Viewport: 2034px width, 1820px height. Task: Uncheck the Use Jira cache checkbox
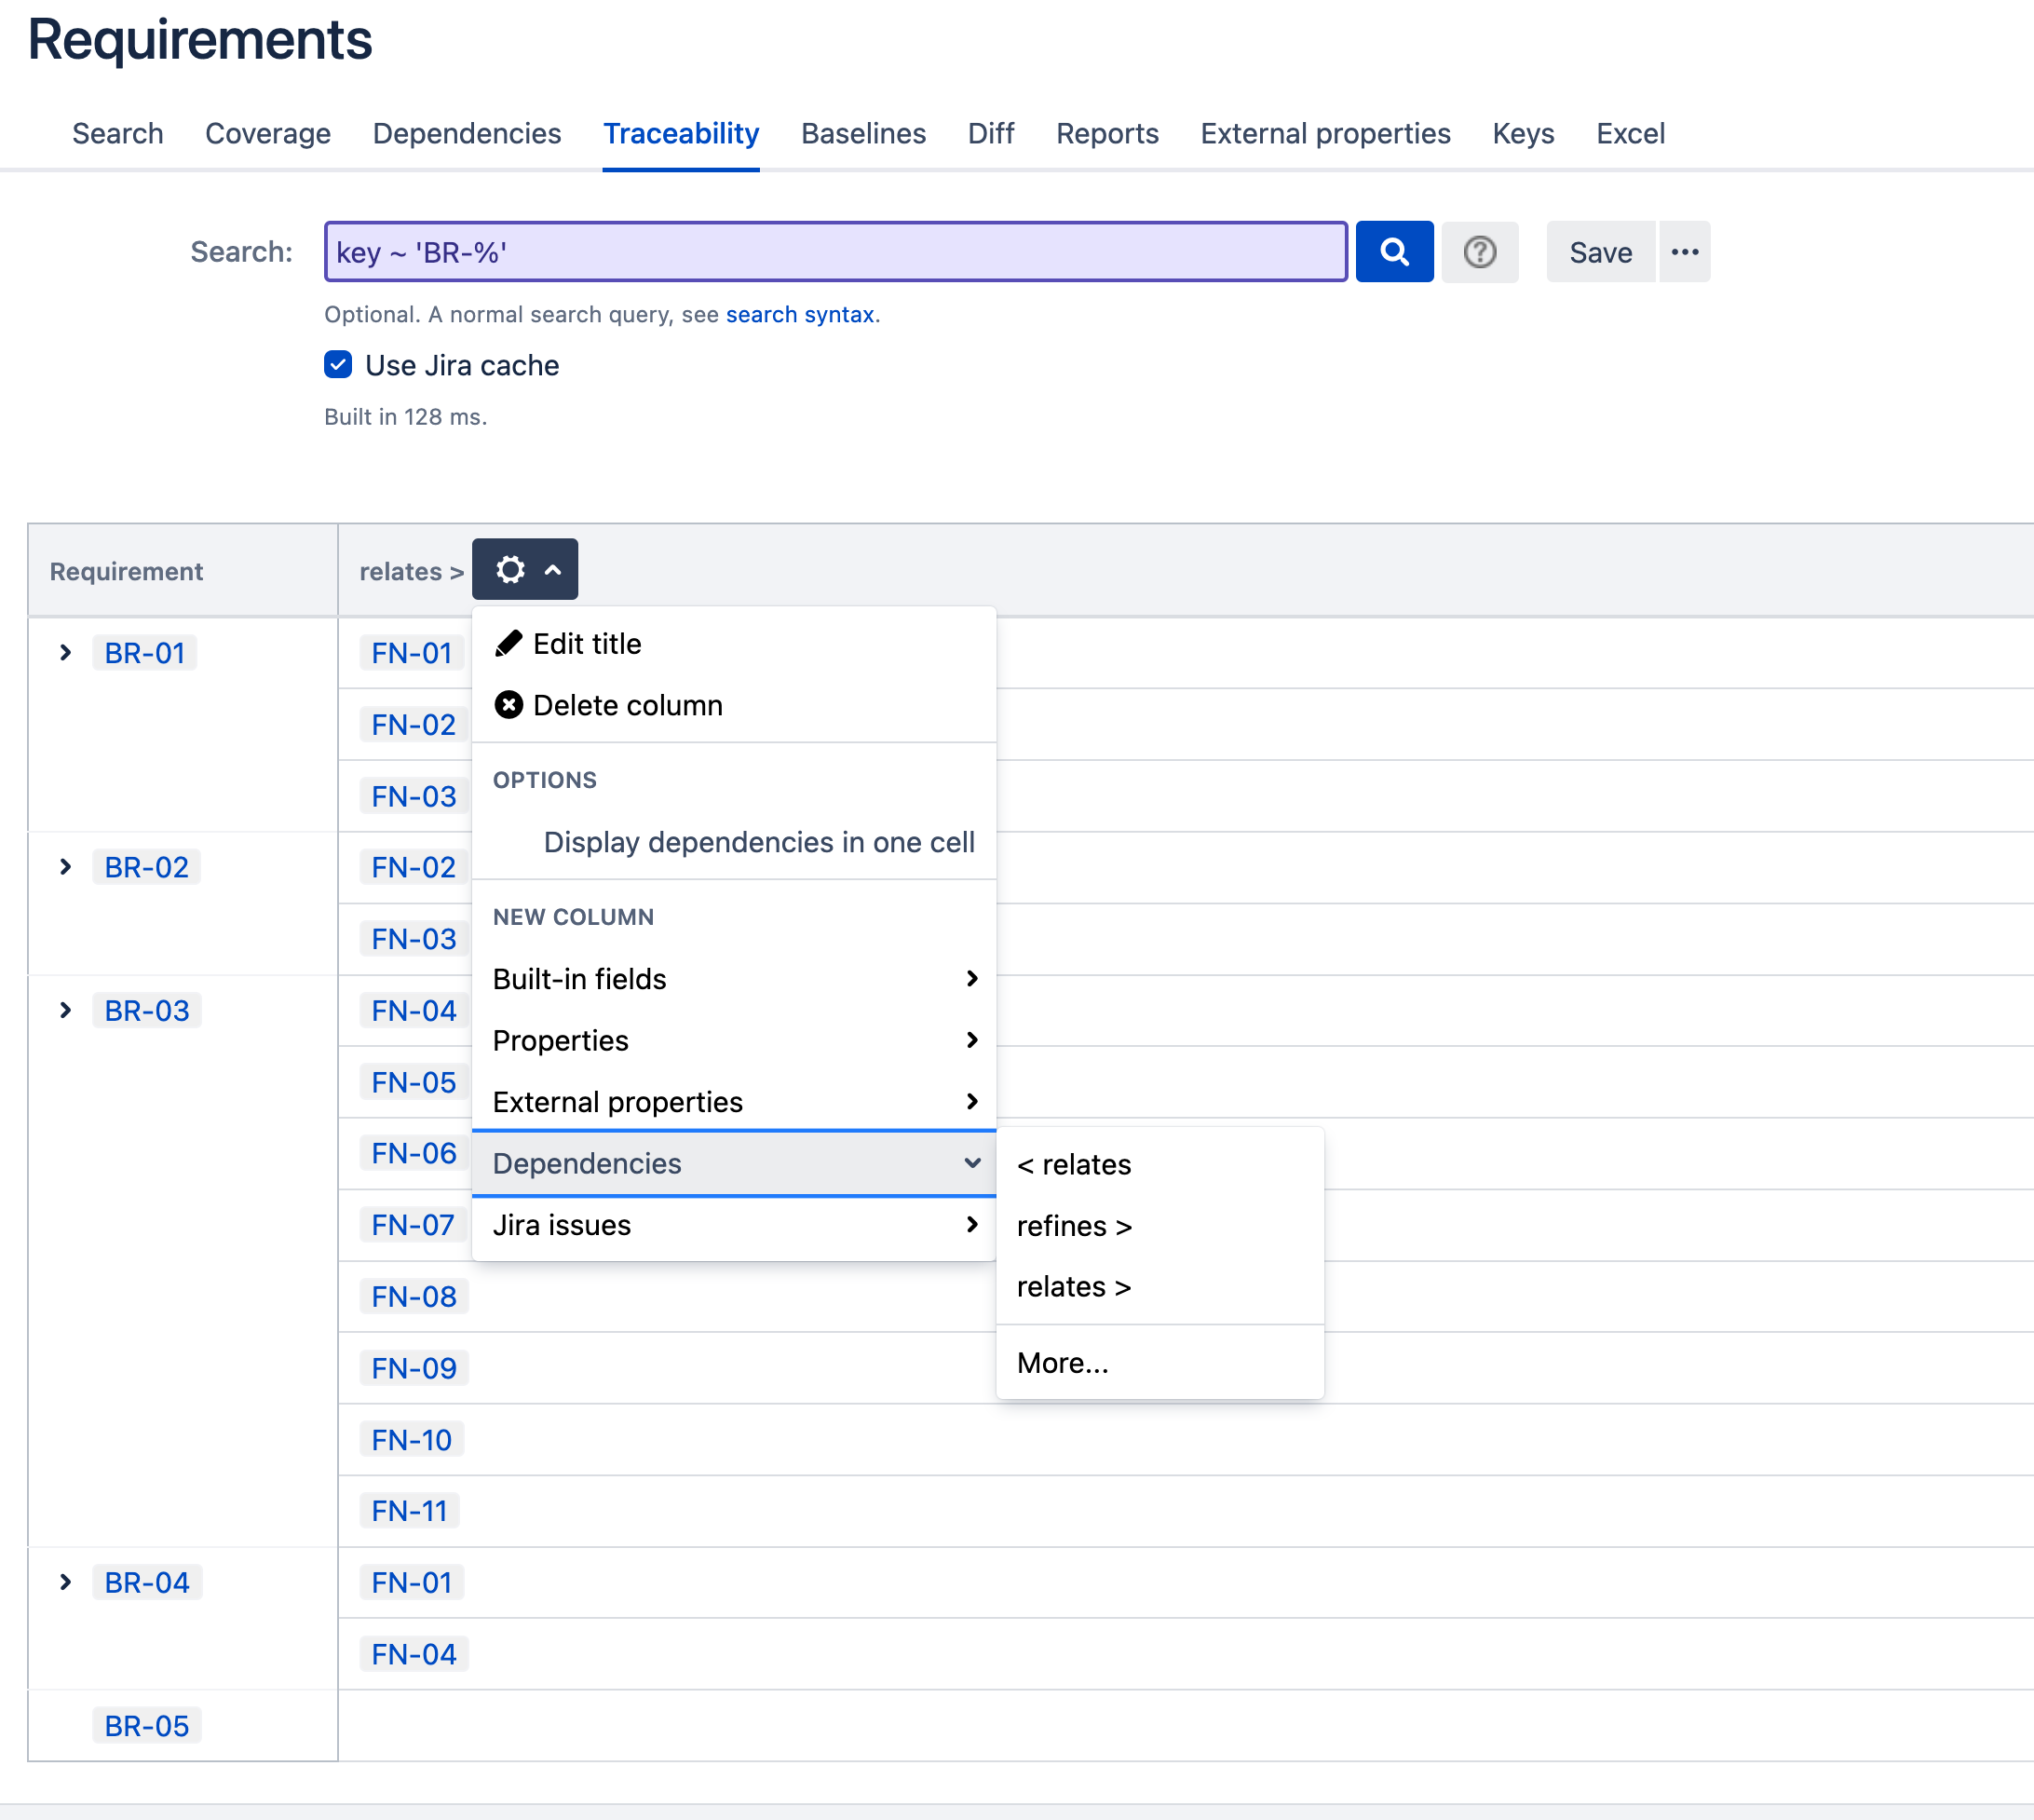click(337, 365)
